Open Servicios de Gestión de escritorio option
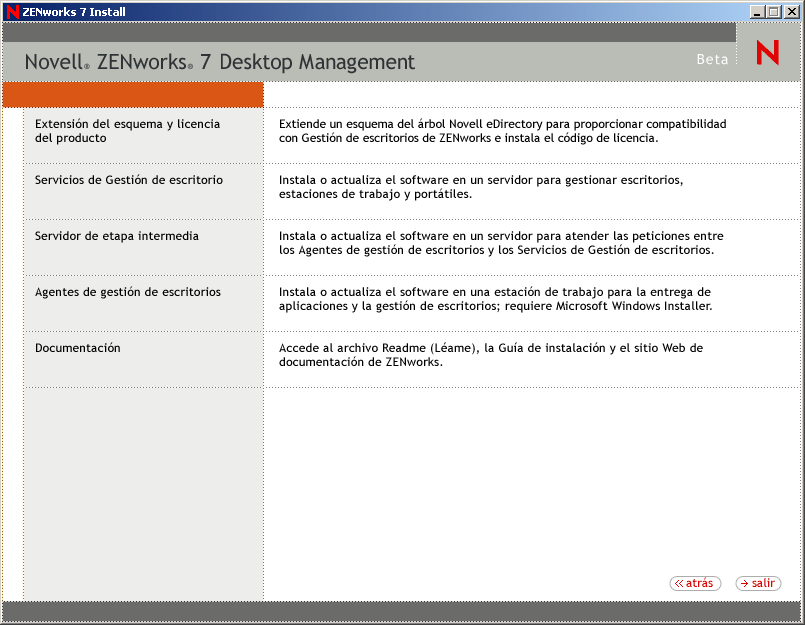This screenshot has width=805, height=625. (129, 180)
